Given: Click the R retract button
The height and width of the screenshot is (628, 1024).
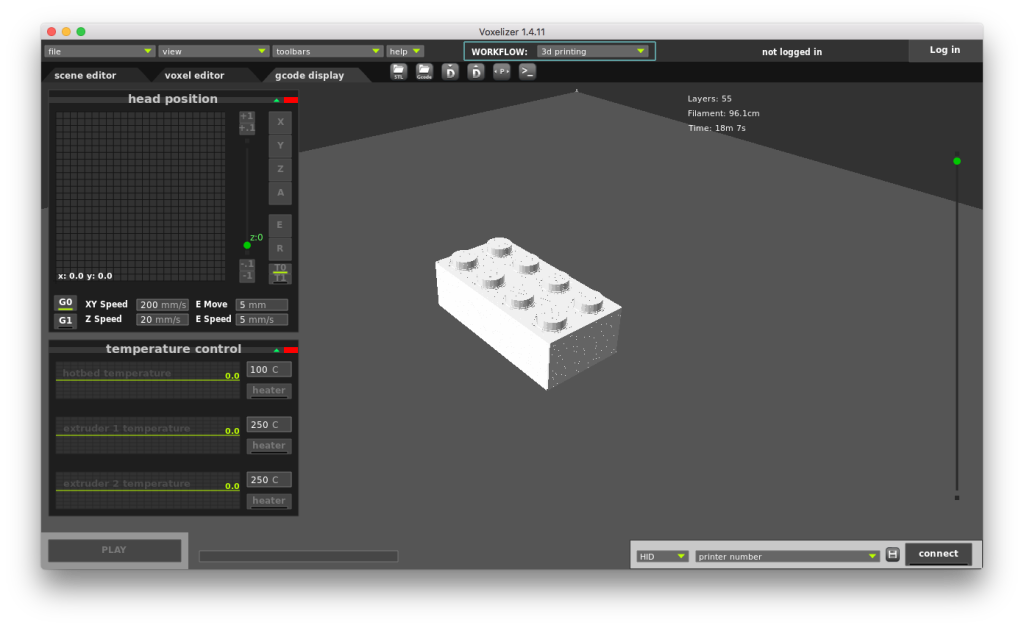Looking at the screenshot, I should click(280, 249).
